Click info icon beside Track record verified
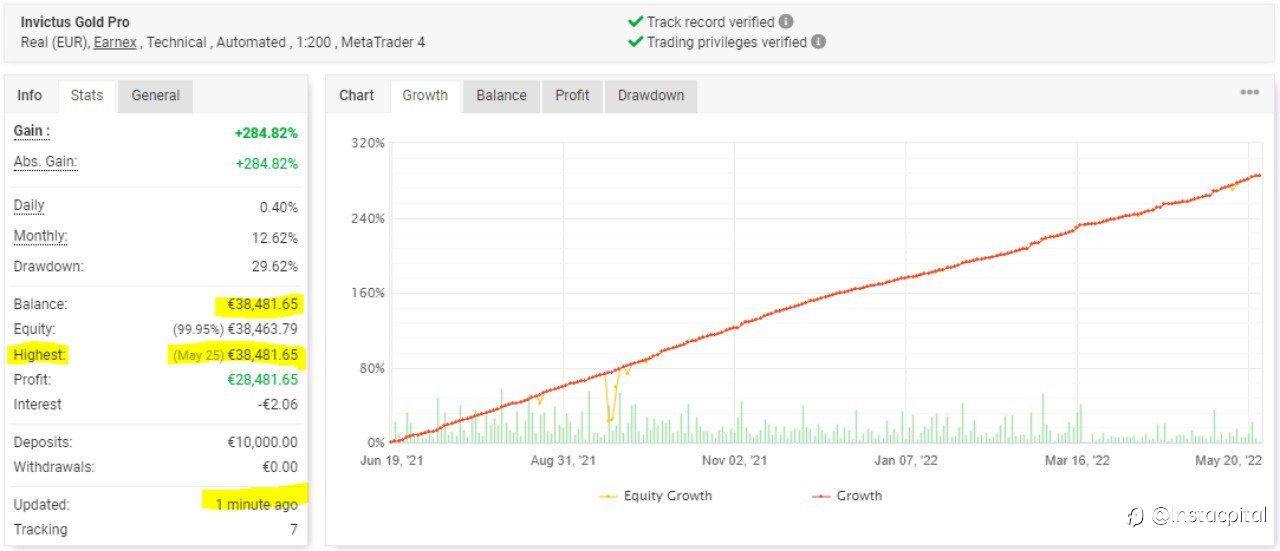Viewport: 1280px width, 551px height. pos(786,22)
